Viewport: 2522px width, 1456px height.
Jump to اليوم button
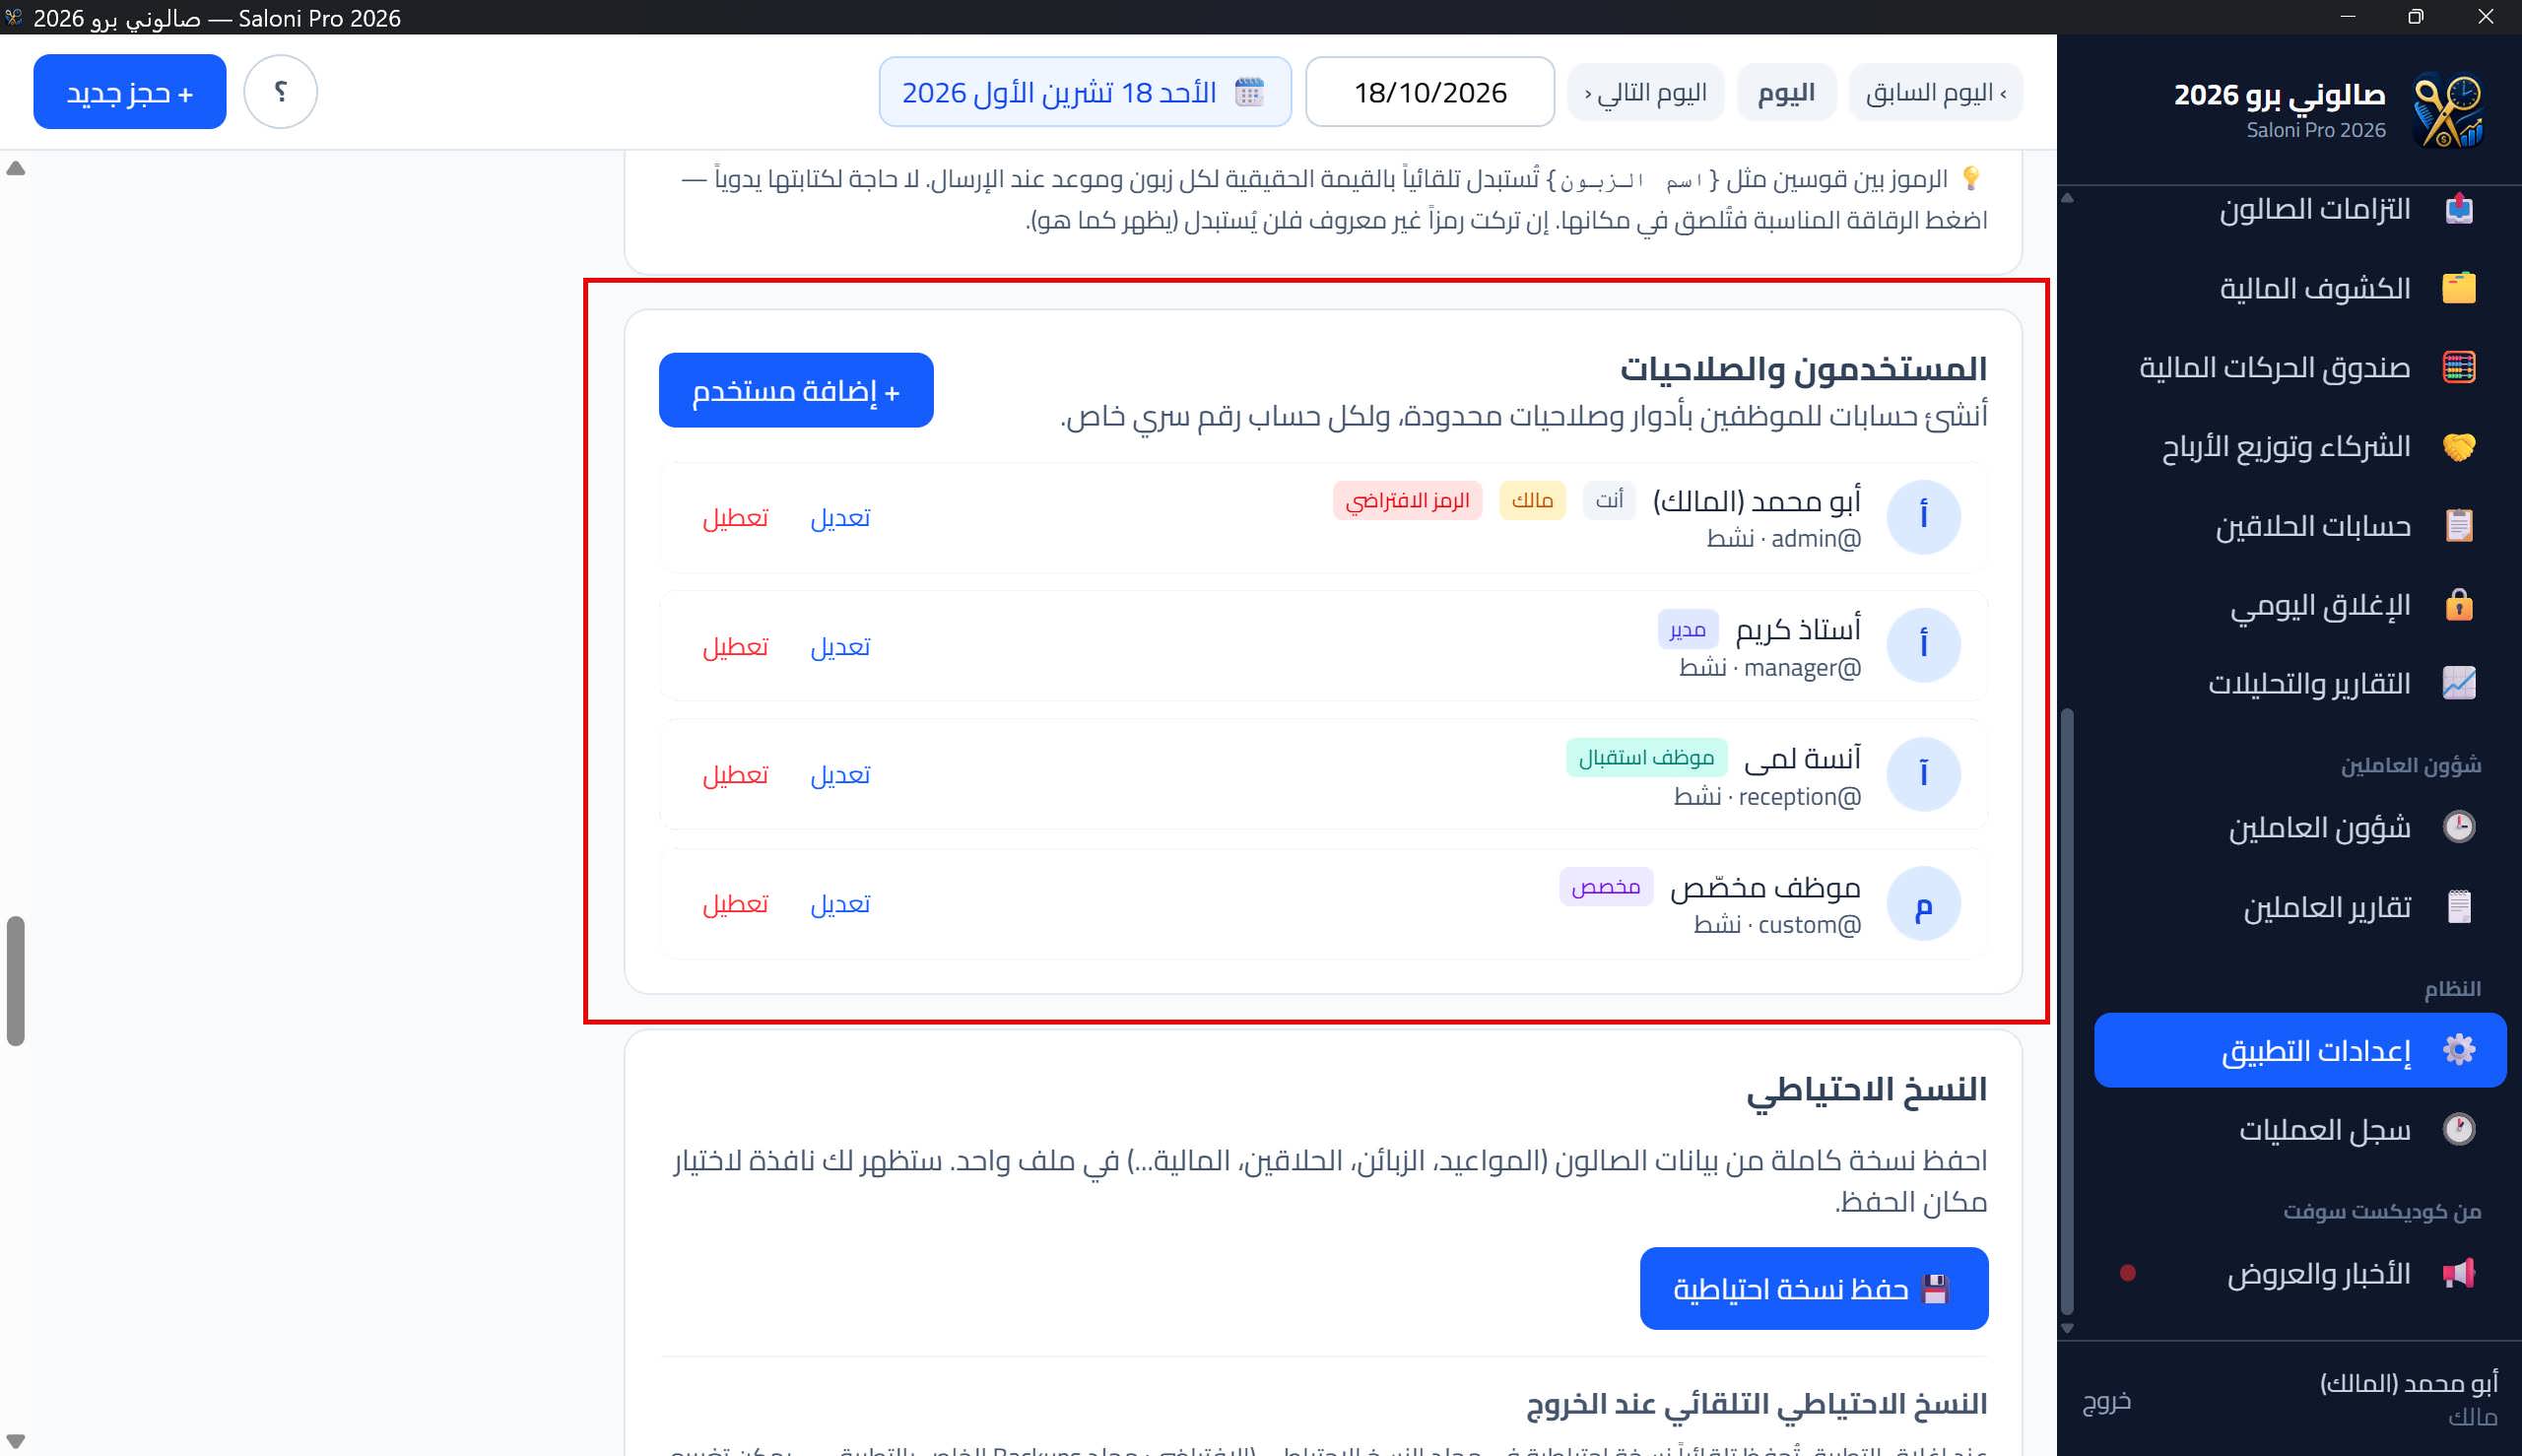click(1786, 92)
